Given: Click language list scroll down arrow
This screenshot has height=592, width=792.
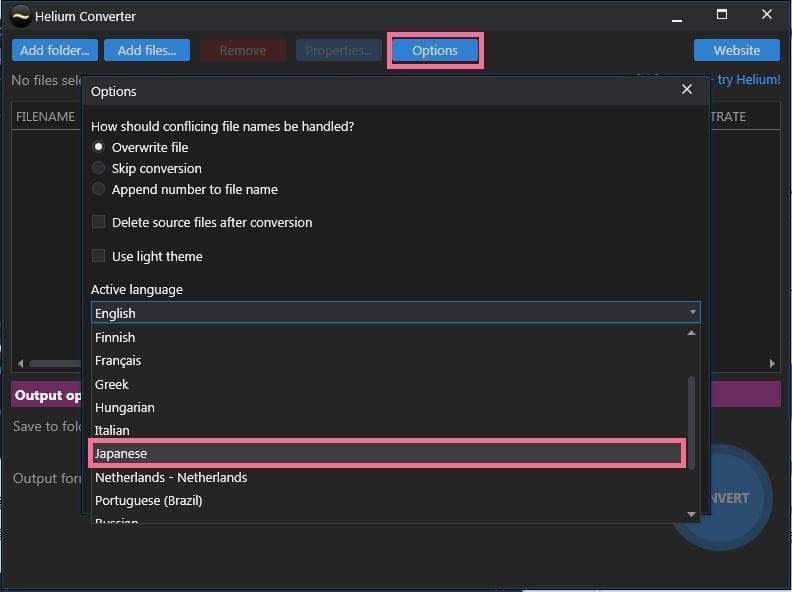Looking at the screenshot, I should 691,514.
